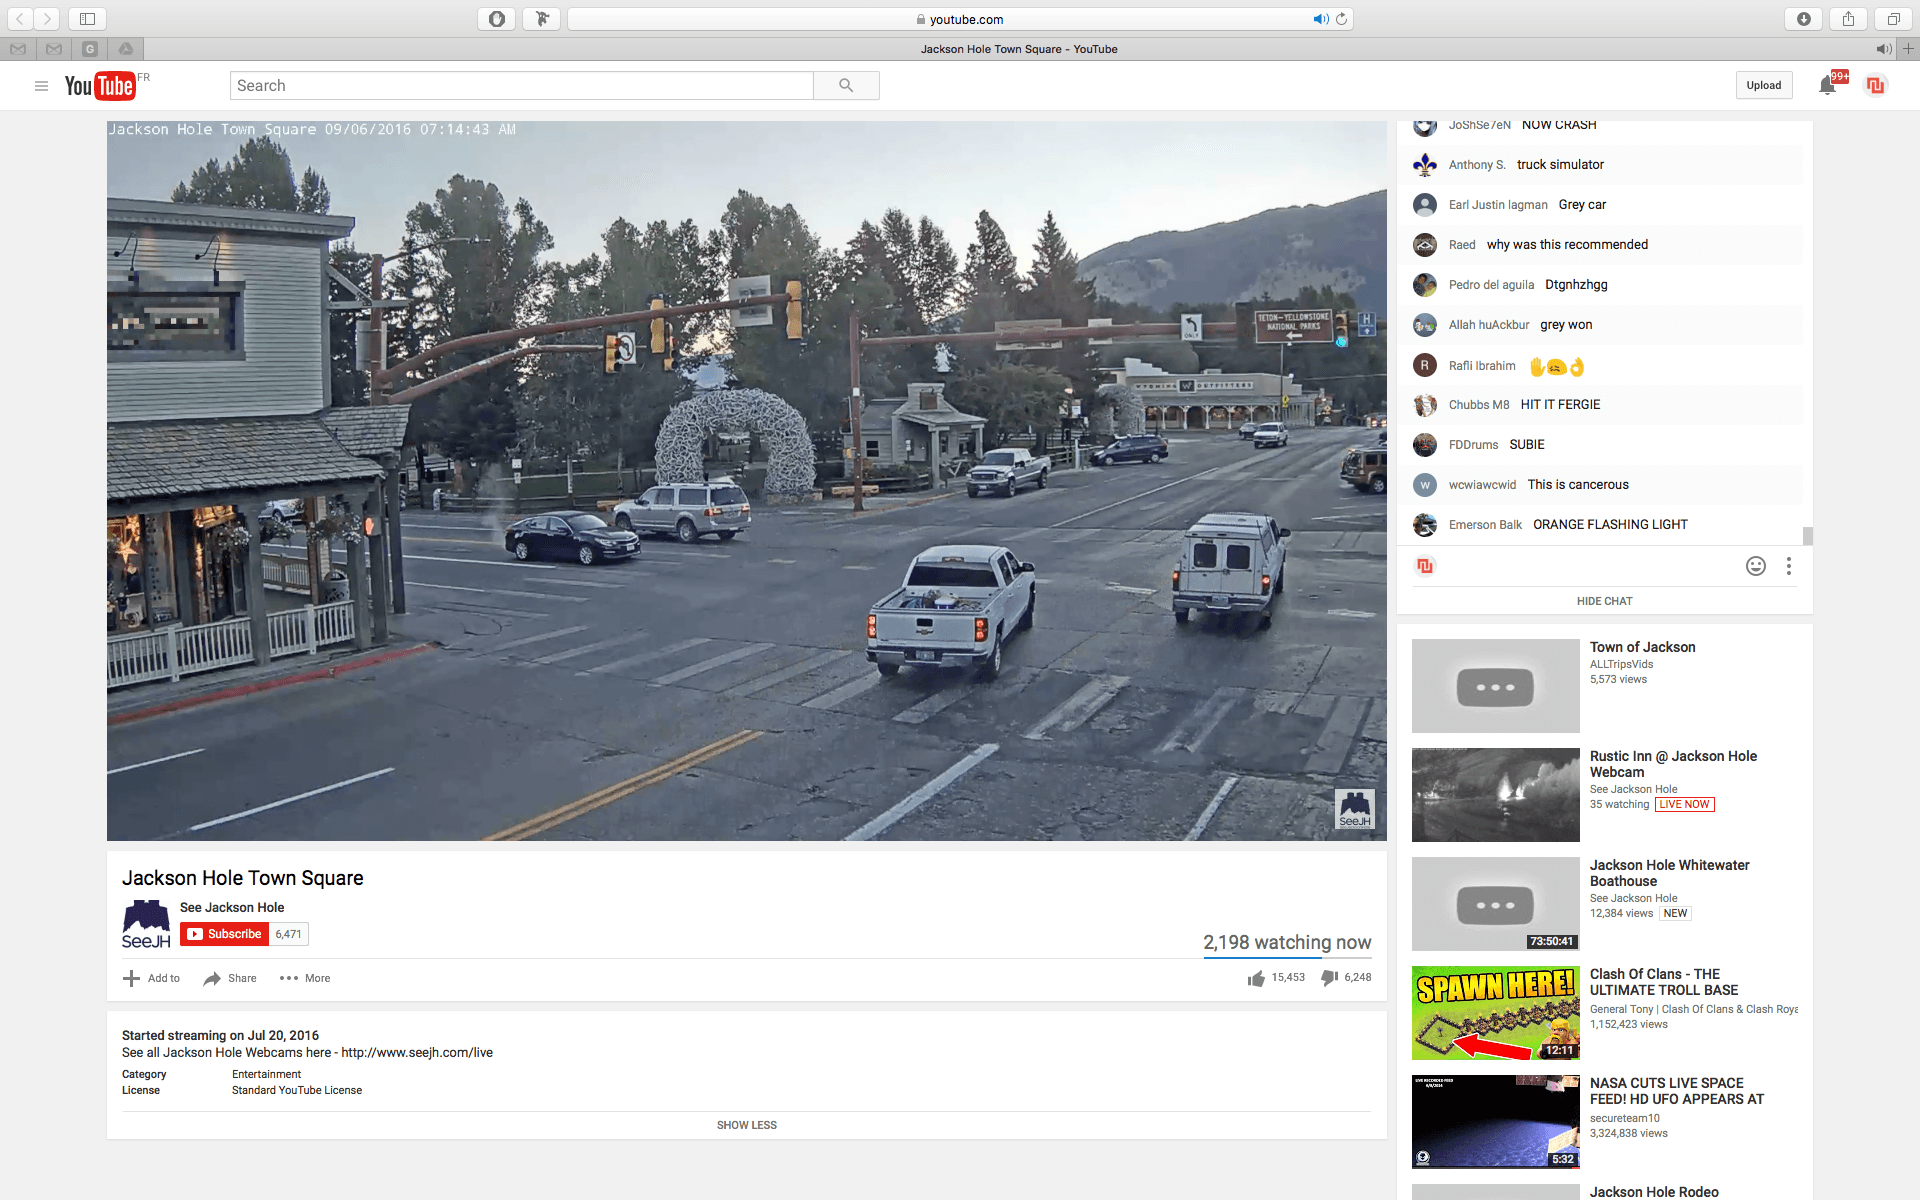Image resolution: width=1920 pixels, height=1200 pixels.
Task: Open the fourth pinned tab
Action: point(126,49)
